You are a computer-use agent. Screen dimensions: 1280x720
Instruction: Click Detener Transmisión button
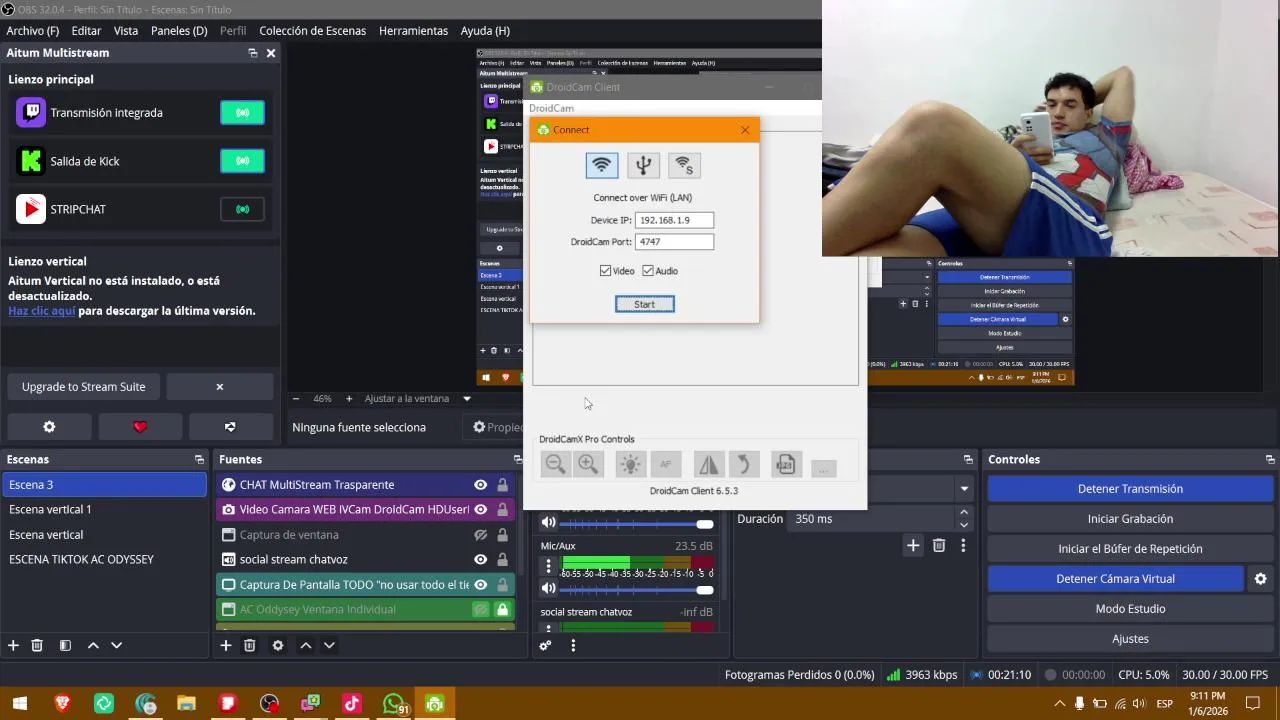point(1130,489)
